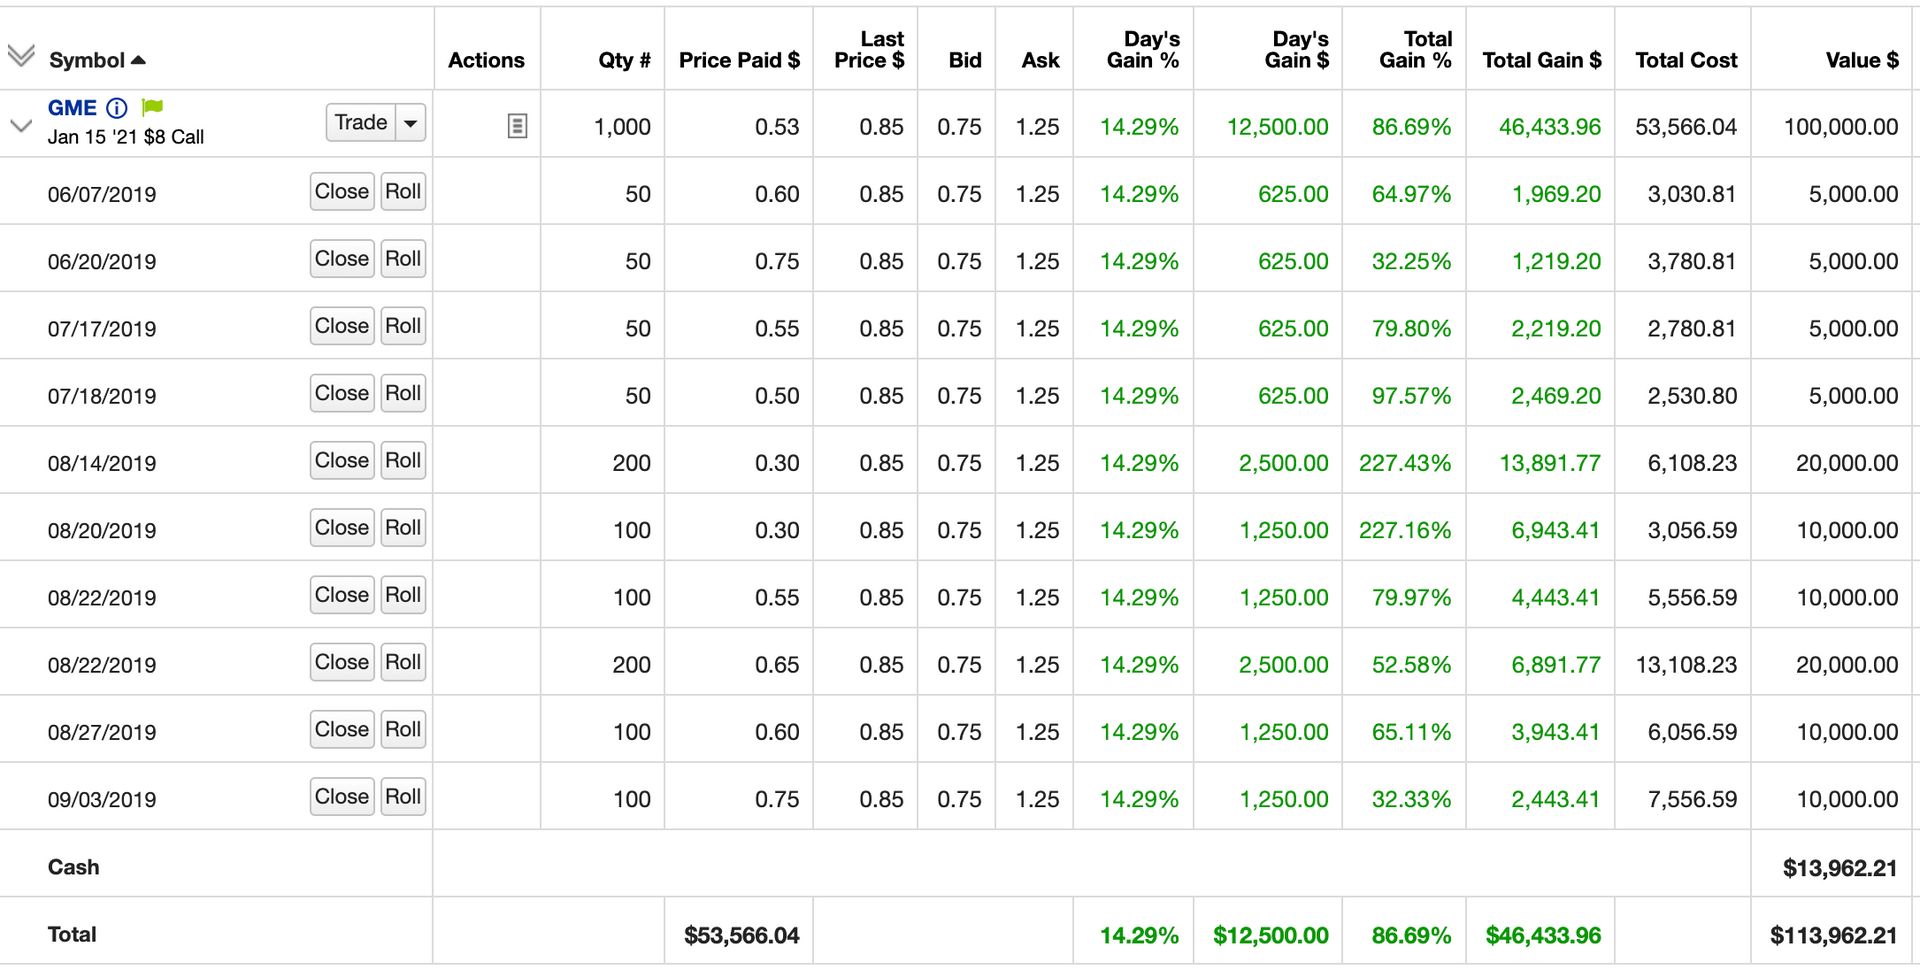This screenshot has height=972, width=1920.
Task: Click the sort arrow next to Symbol
Action: point(139,60)
